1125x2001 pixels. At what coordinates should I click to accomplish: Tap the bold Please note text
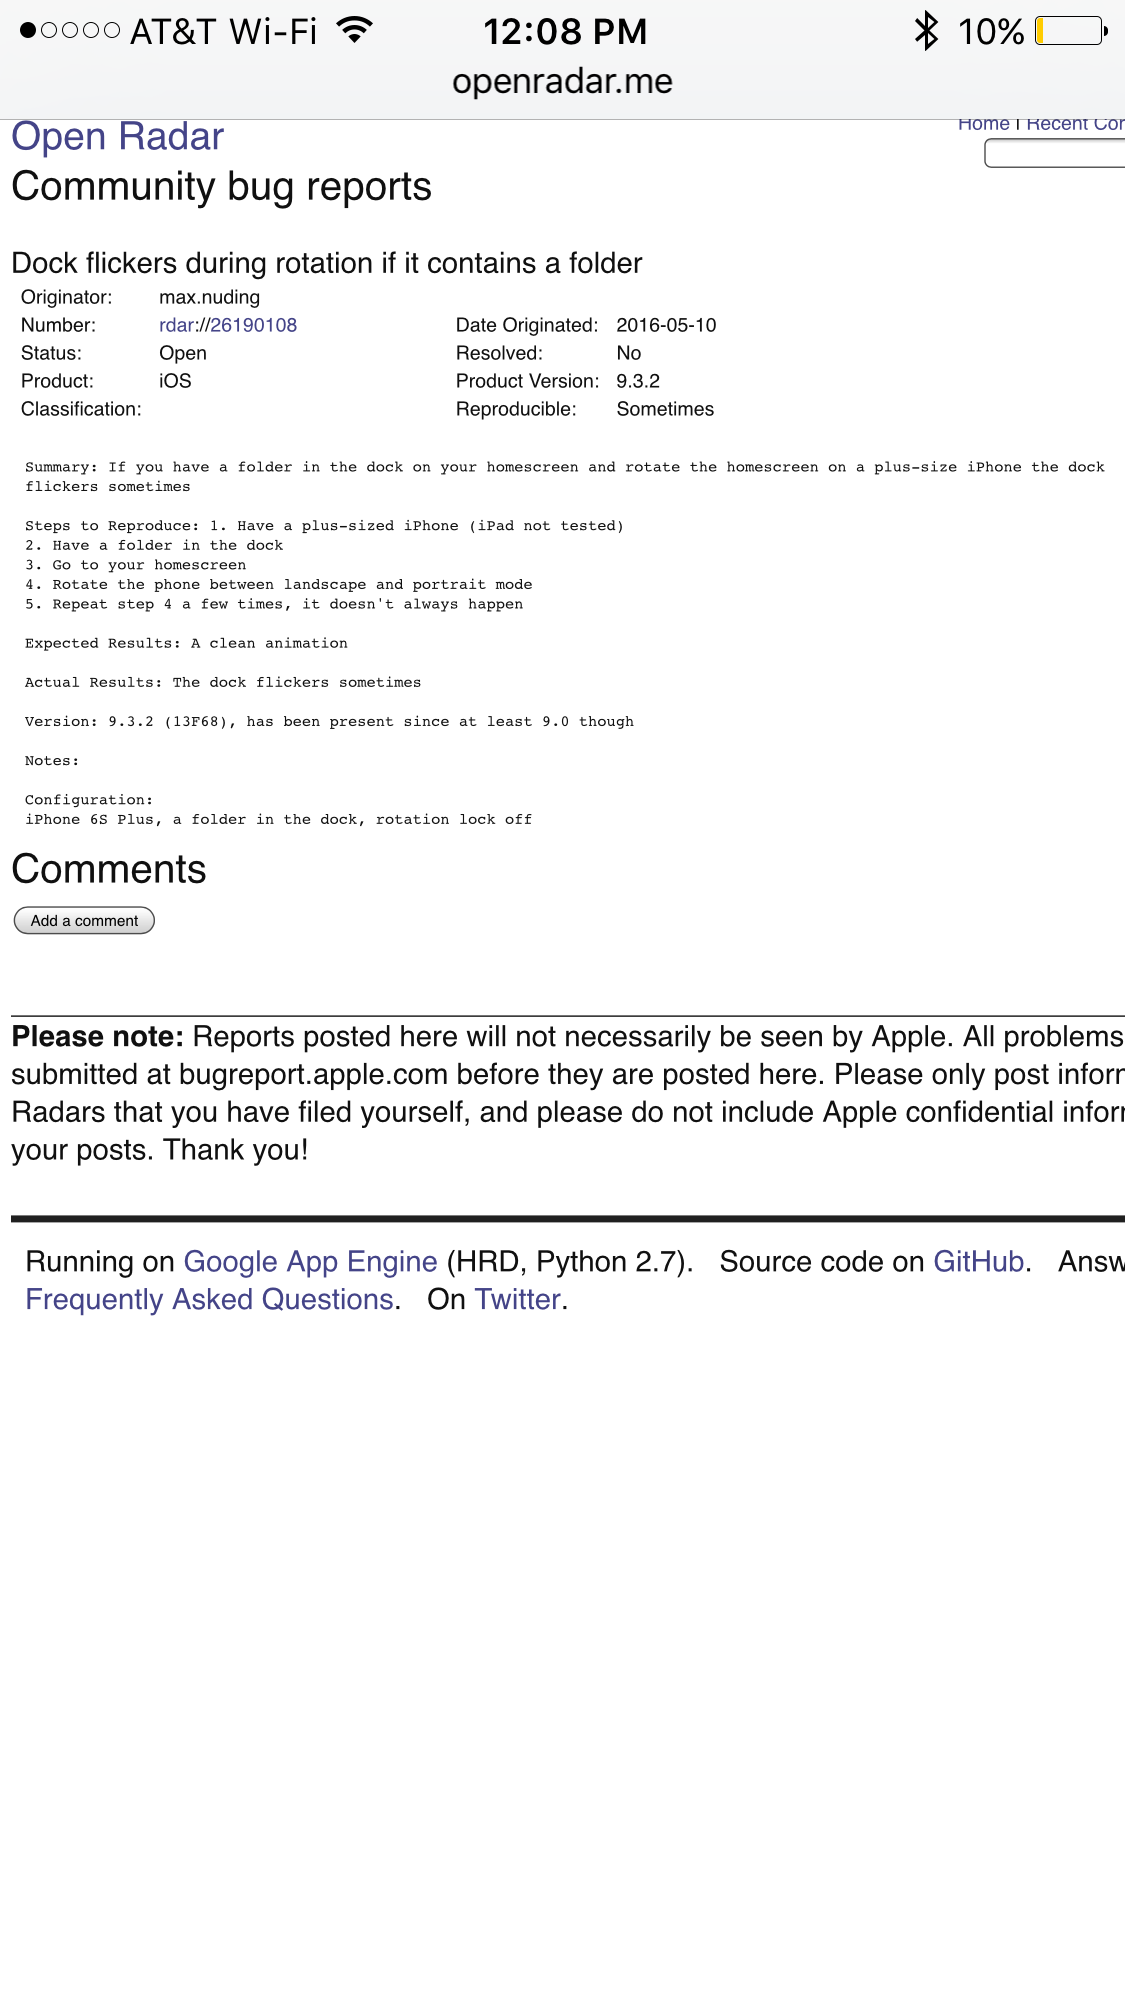point(98,1037)
